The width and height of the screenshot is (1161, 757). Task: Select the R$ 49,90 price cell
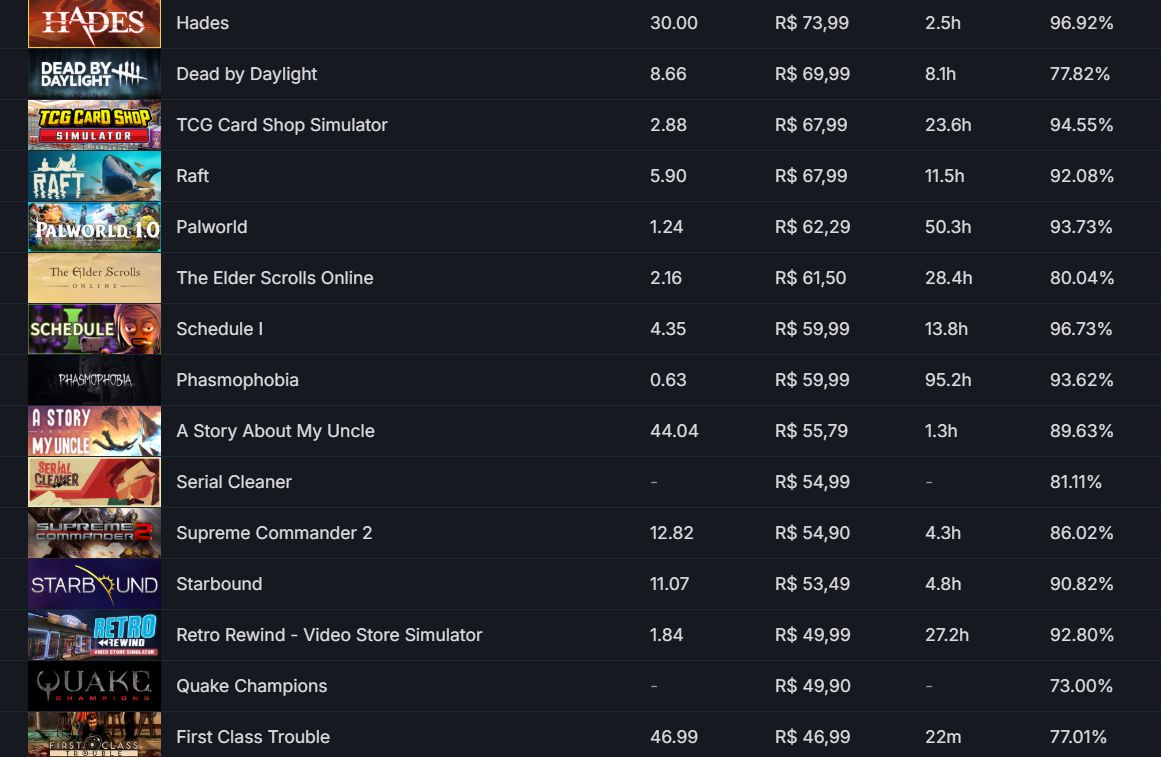pos(812,686)
